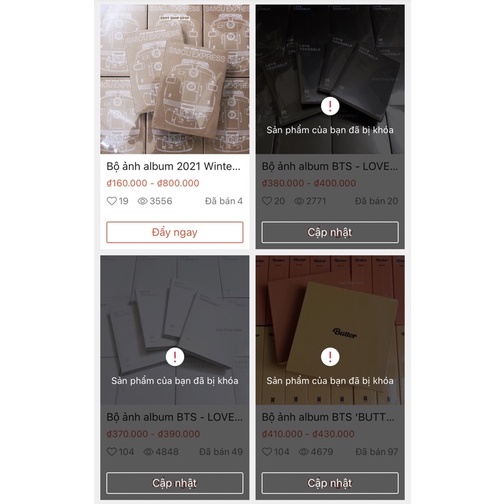Select the Đã bán 97 sold count
Screen dimensions: 504x504
[377, 452]
